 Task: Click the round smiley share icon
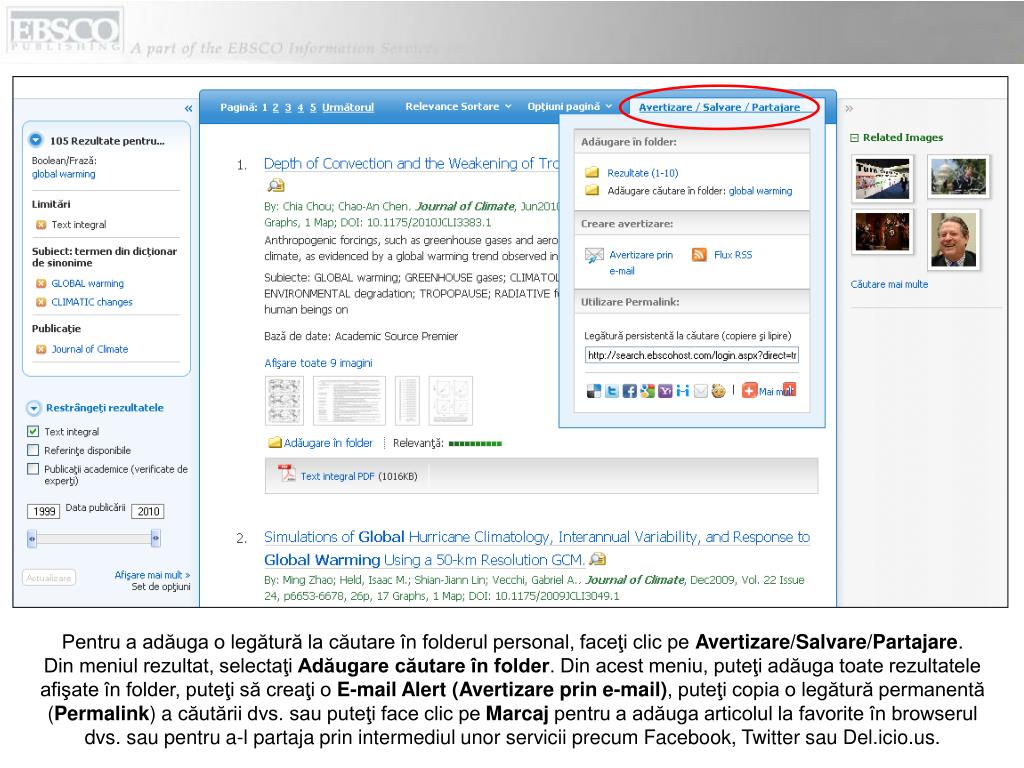click(x=718, y=391)
